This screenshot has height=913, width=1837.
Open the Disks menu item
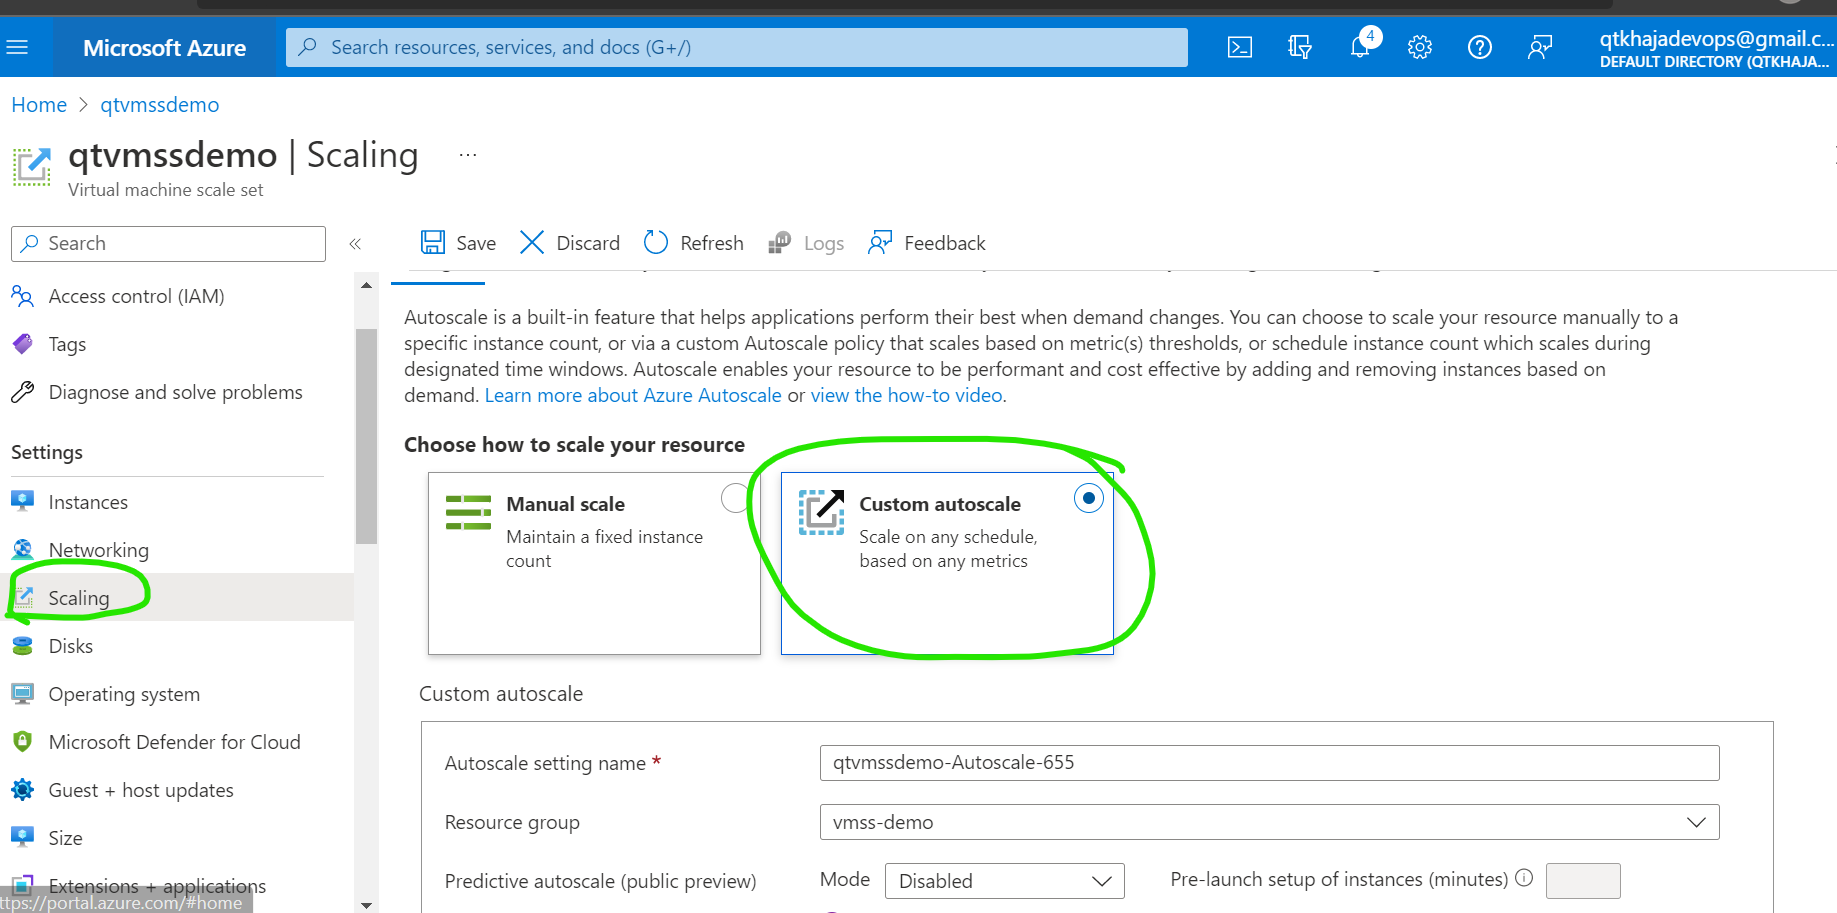click(70, 646)
